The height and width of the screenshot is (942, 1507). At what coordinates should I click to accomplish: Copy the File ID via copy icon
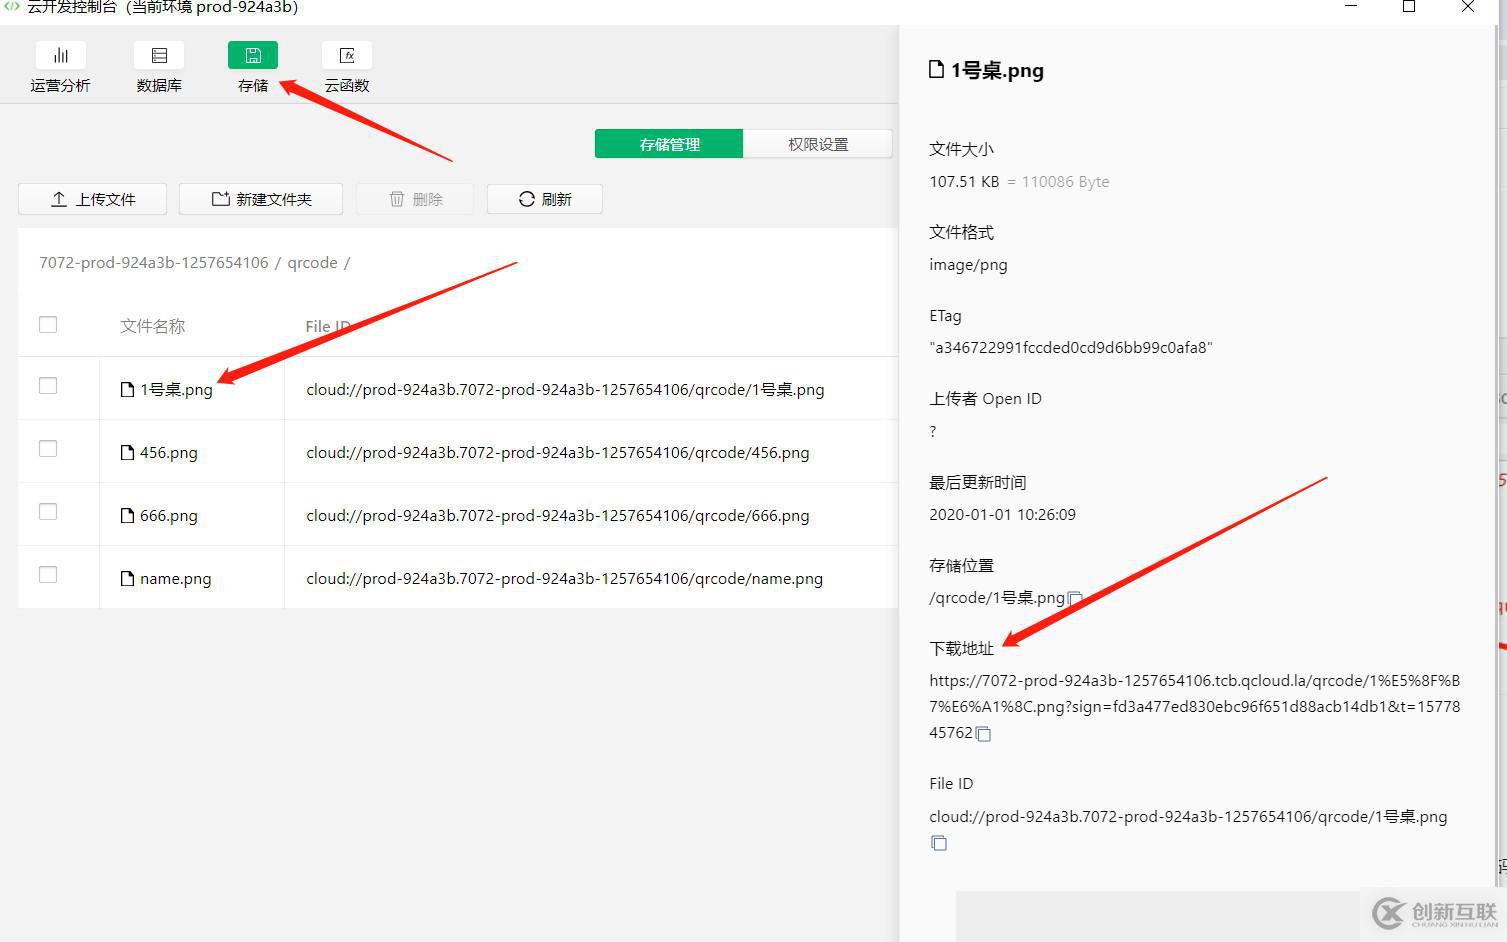pyautogui.click(x=939, y=843)
